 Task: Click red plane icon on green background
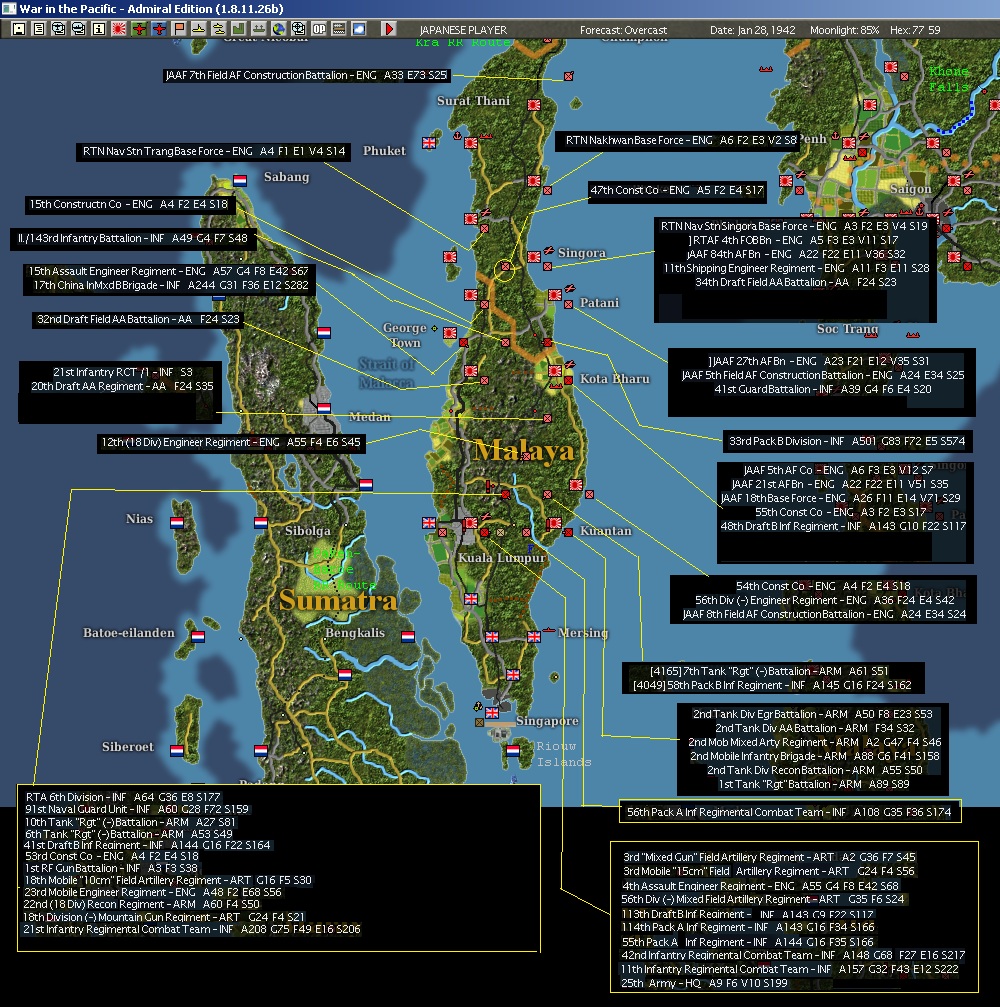(139, 29)
